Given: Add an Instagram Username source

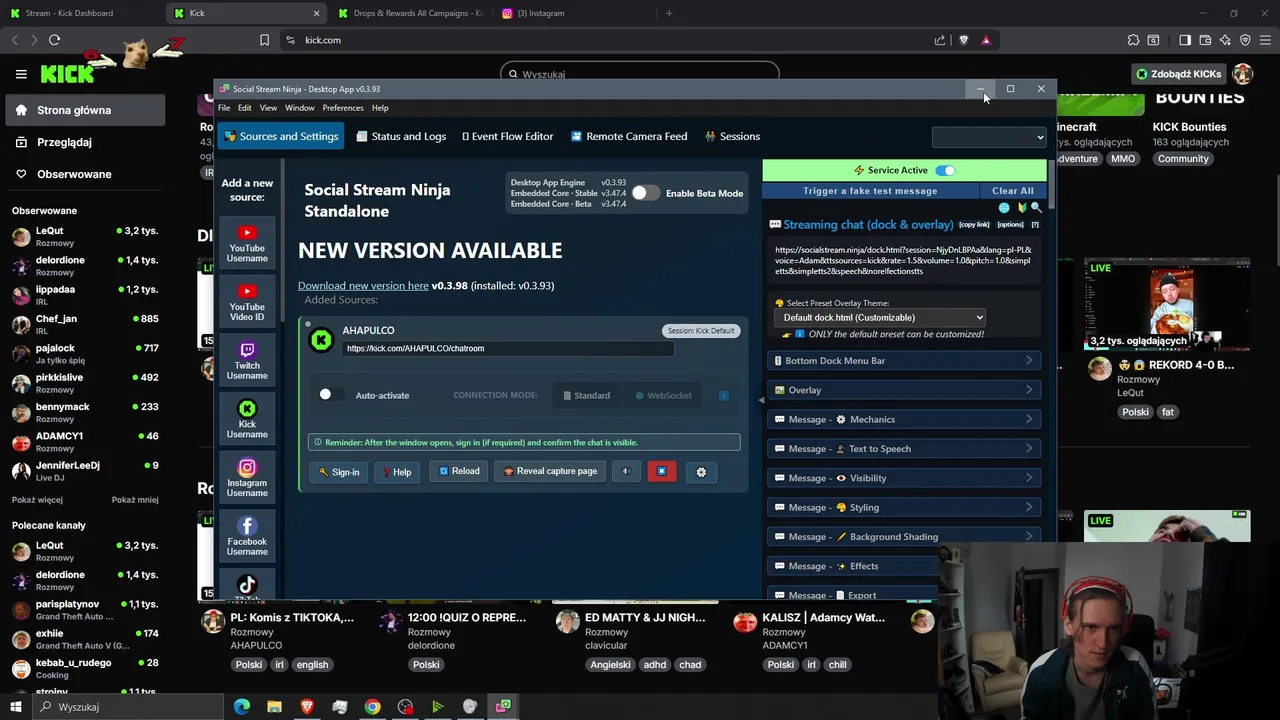Looking at the screenshot, I should click(x=247, y=478).
